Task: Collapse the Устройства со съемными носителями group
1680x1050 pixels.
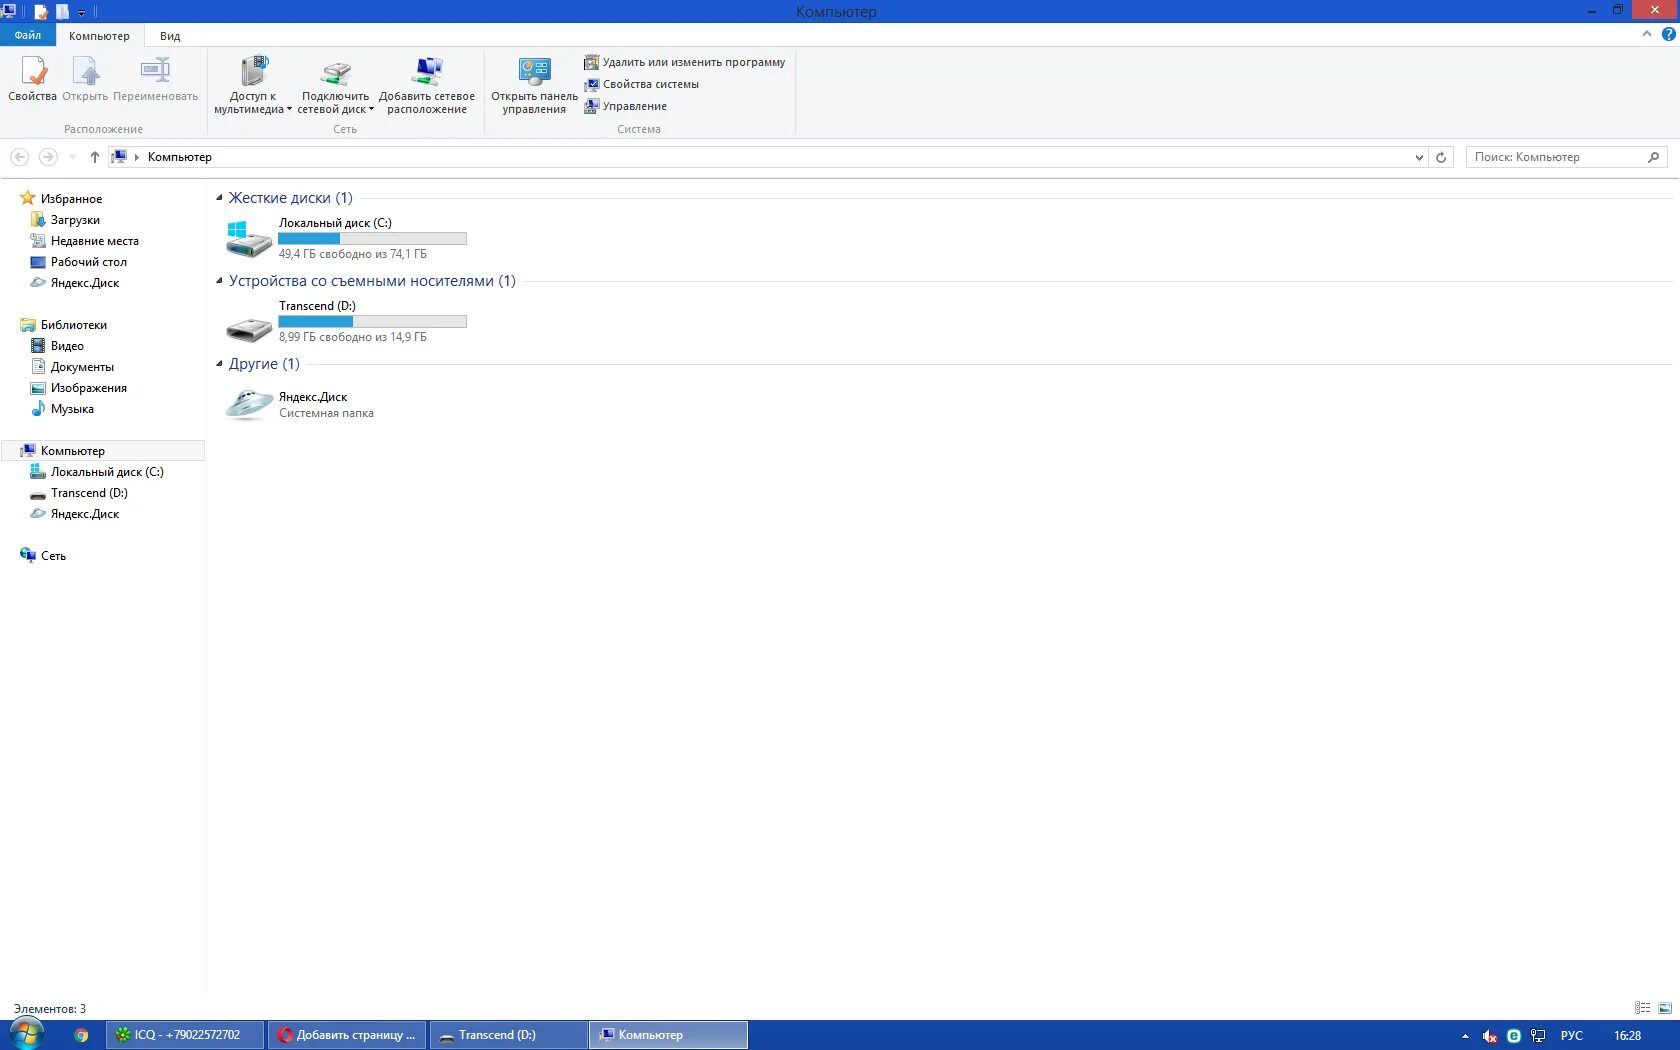Action: point(219,281)
